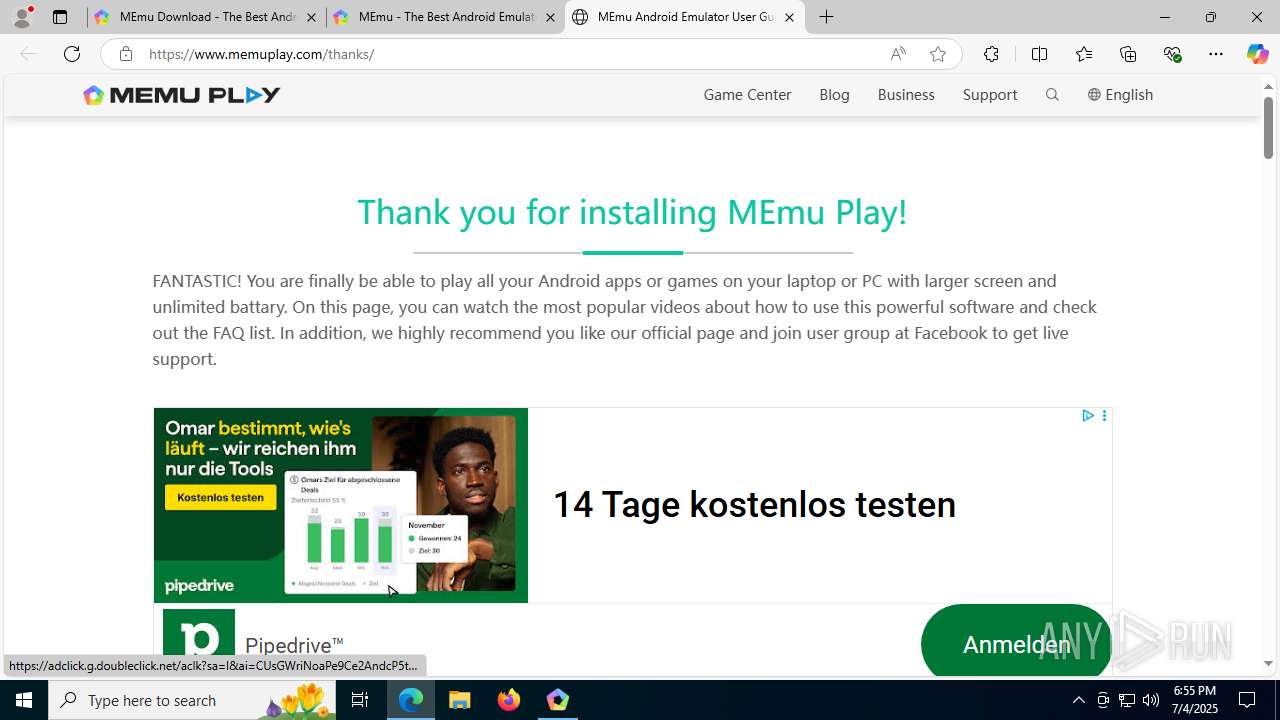Open the tab actions menu icon
Viewport: 1280px width, 720px height.
coord(60,17)
